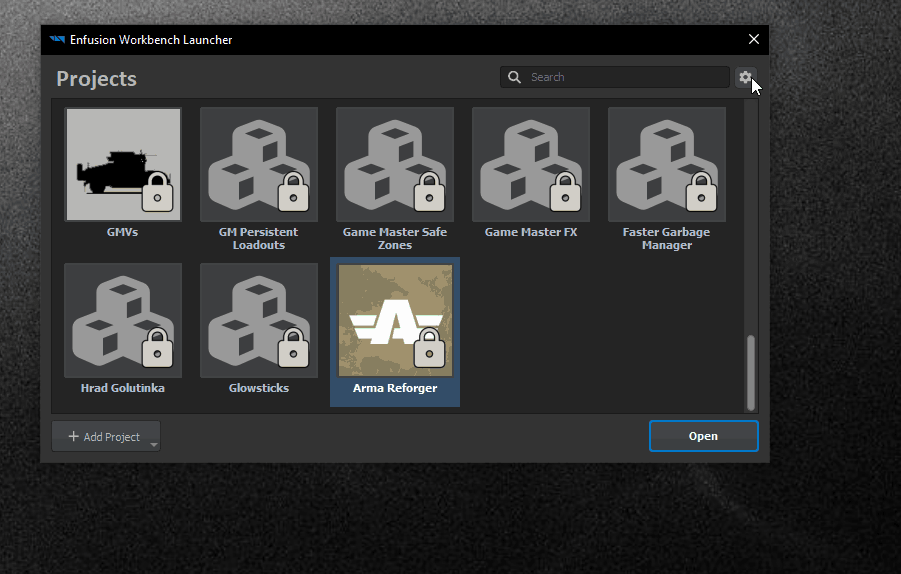
Task: Click the "Glowsticks" label
Action: coord(259,388)
